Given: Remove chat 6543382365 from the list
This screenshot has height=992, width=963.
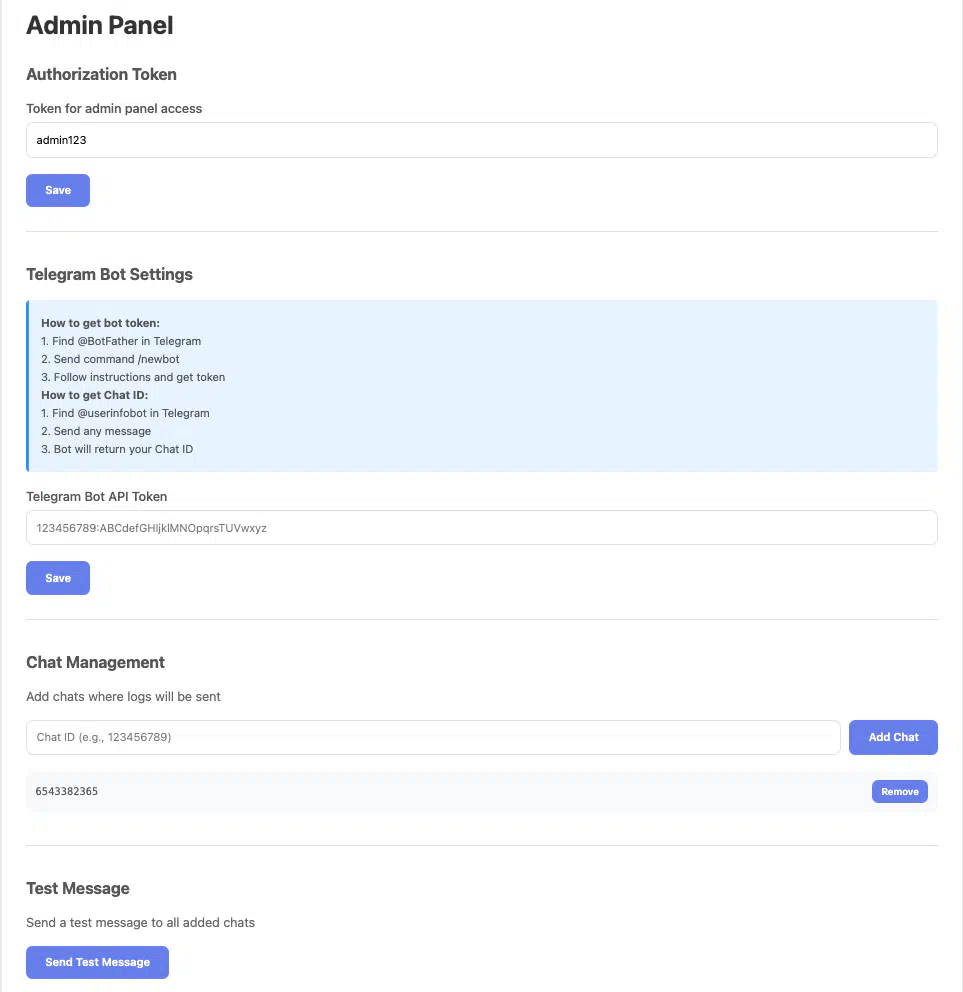Looking at the screenshot, I should pyautogui.click(x=899, y=791).
